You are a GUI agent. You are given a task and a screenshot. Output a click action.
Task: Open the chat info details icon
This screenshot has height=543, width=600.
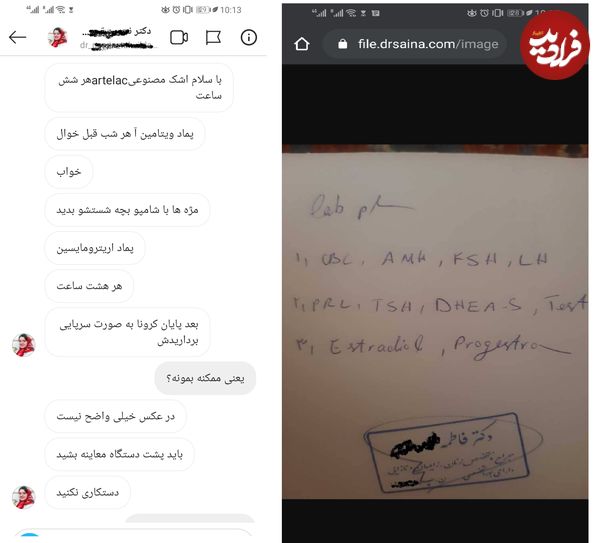249,38
